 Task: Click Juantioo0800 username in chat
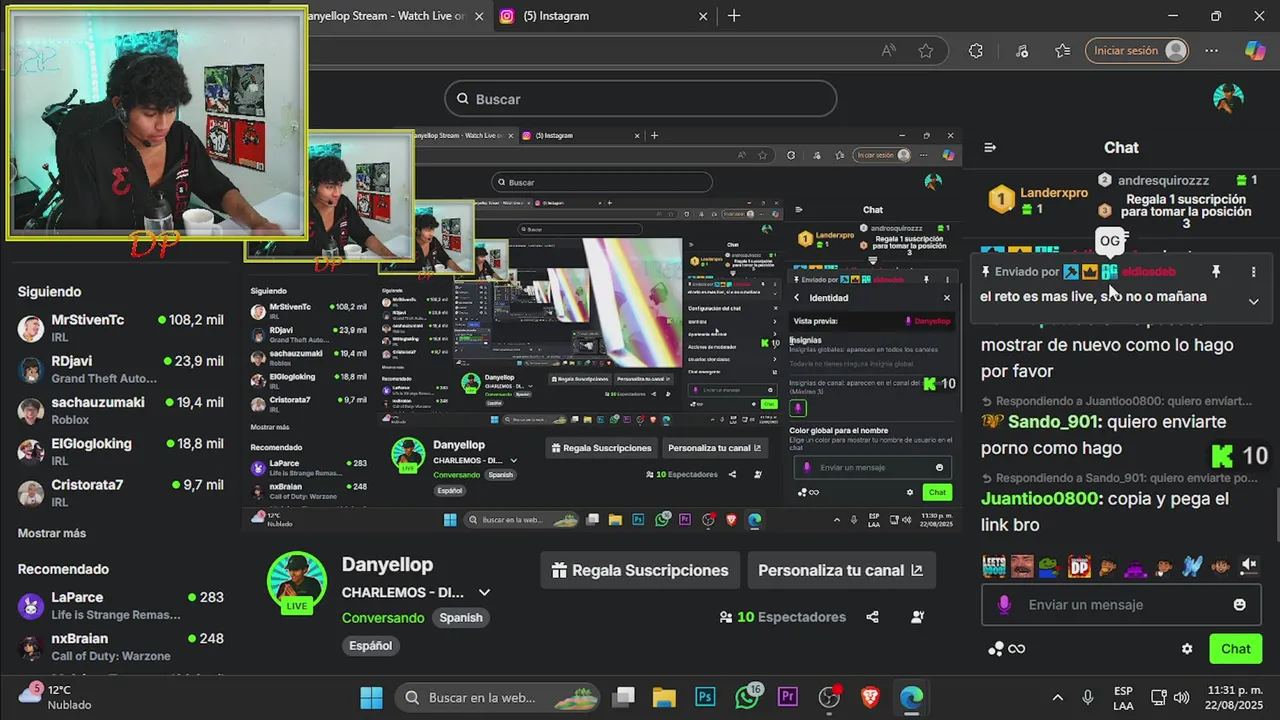tap(1040, 499)
